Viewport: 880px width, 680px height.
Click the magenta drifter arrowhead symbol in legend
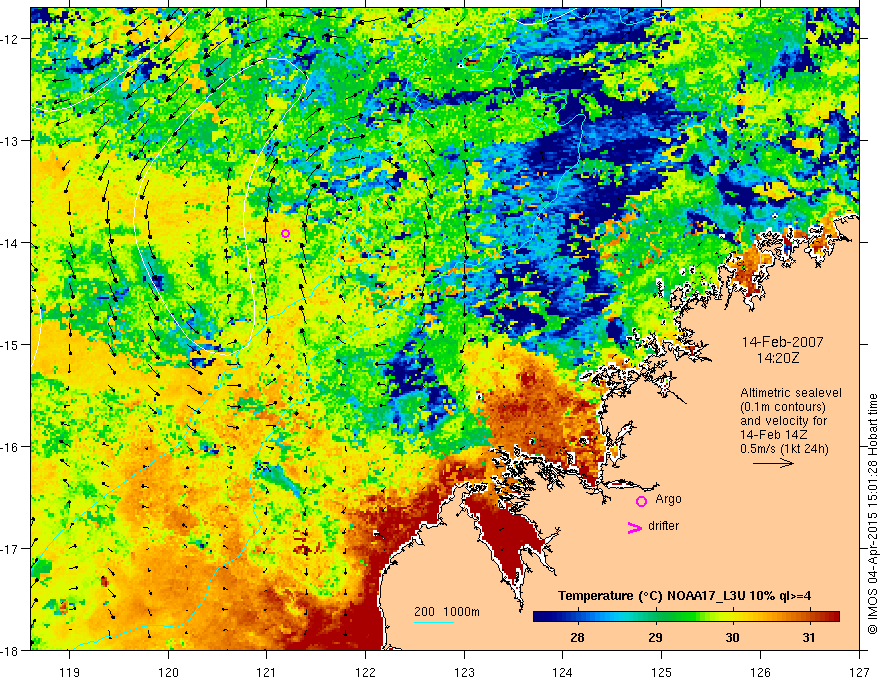634,528
